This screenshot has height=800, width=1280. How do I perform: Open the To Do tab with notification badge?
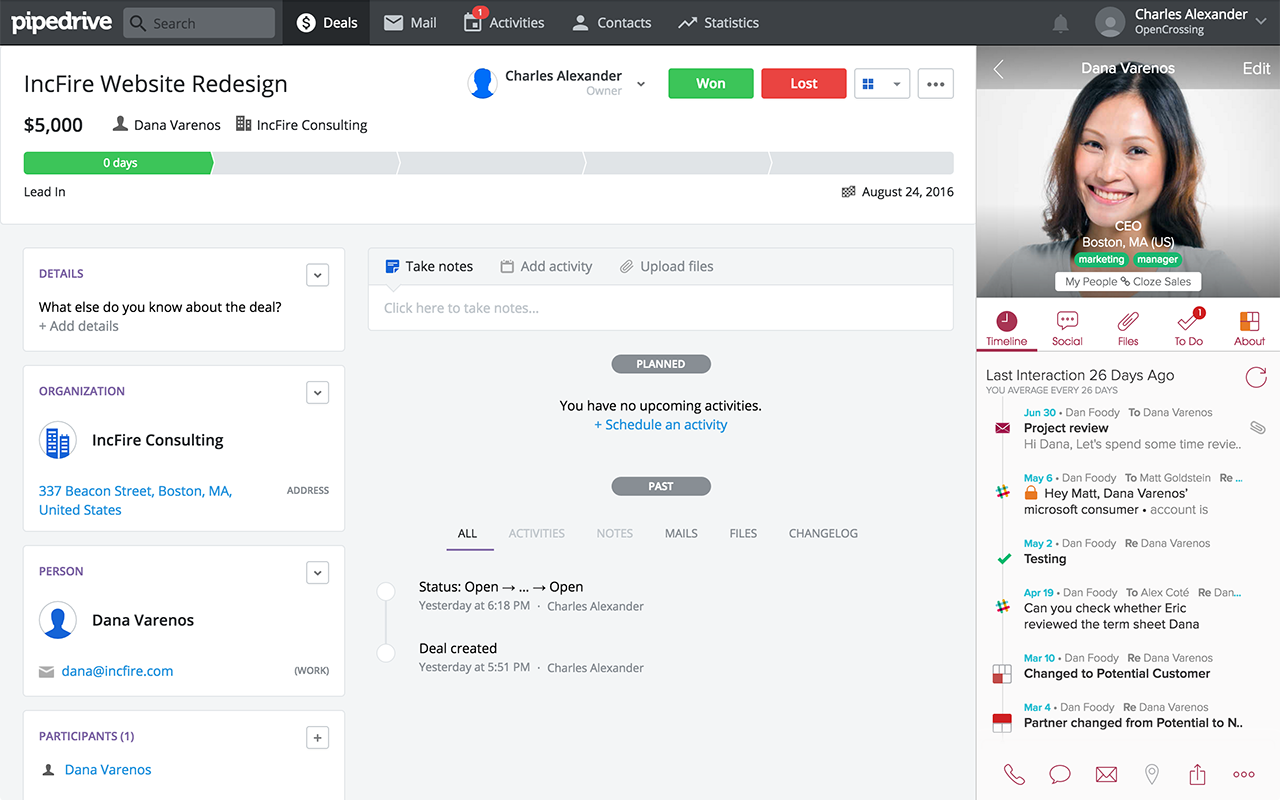[1188, 327]
